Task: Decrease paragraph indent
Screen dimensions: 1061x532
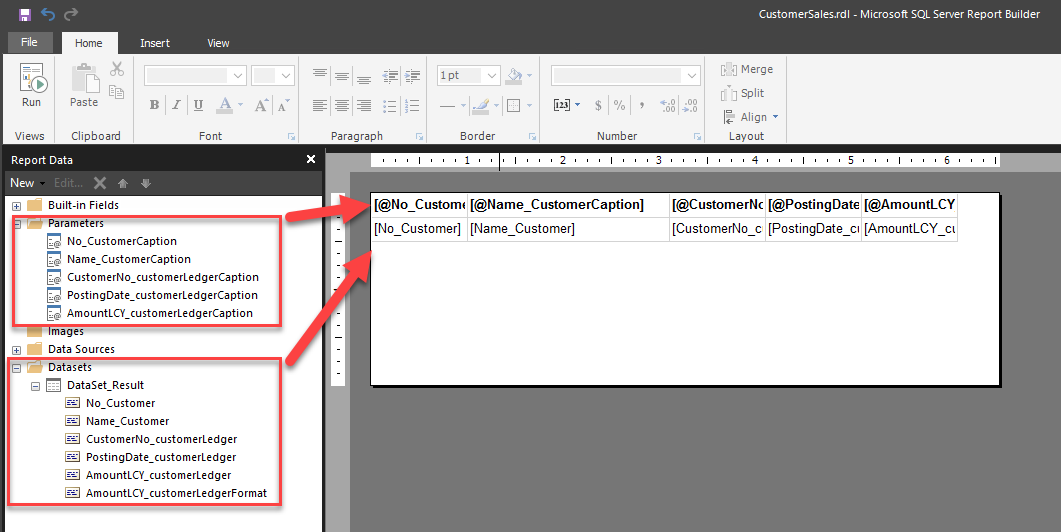Action: coord(390,75)
